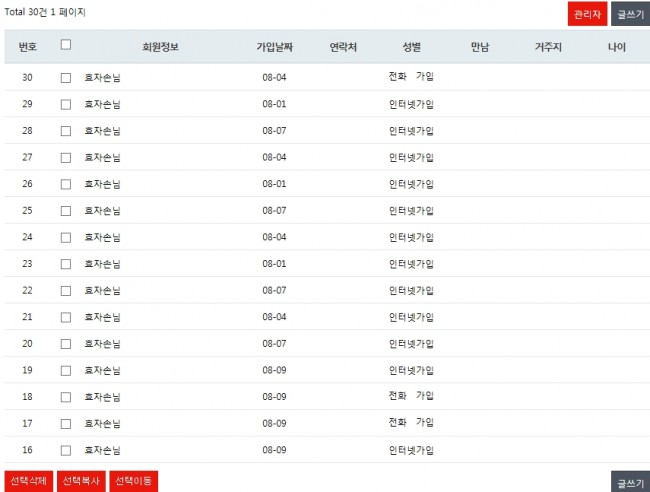Open the 효자손님 entry in row 19
Screen dimensions: 650x492
[x=102, y=370]
